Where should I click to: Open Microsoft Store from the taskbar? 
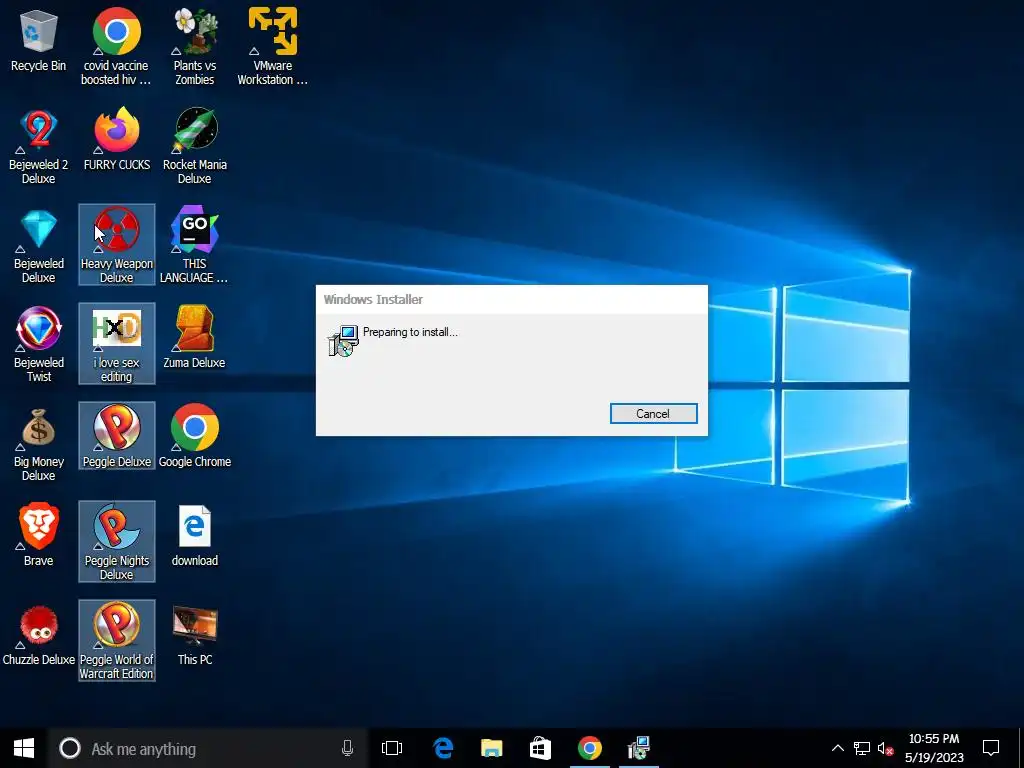(540, 748)
